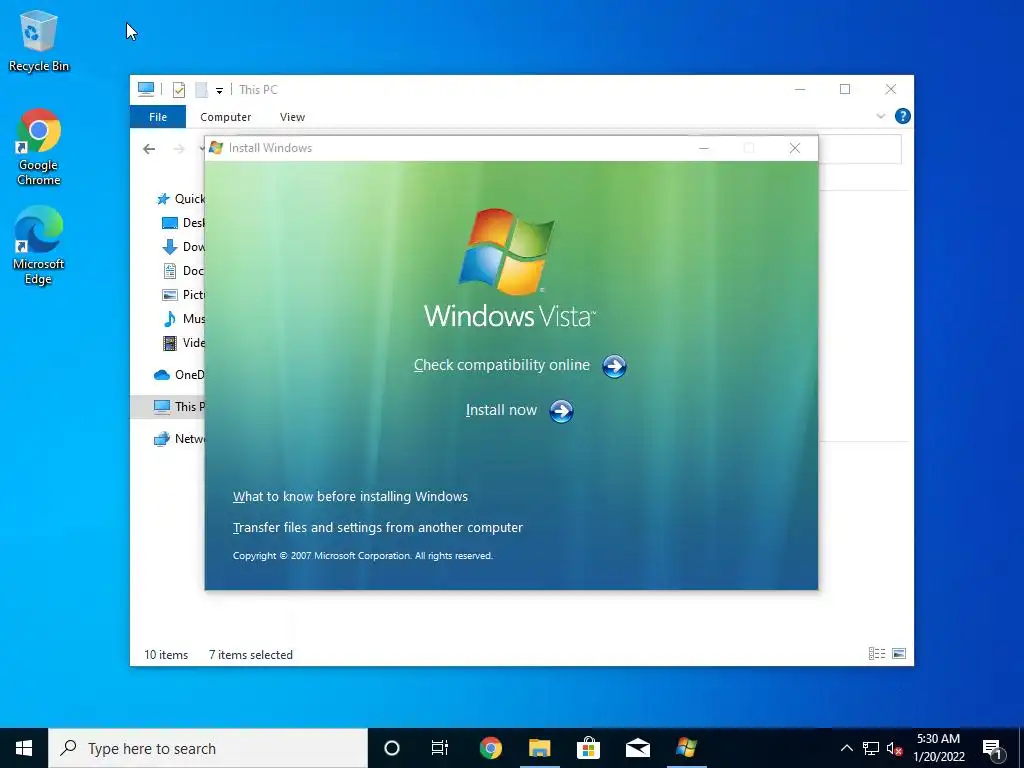Click the forward arrow in File Explorer

178,149
